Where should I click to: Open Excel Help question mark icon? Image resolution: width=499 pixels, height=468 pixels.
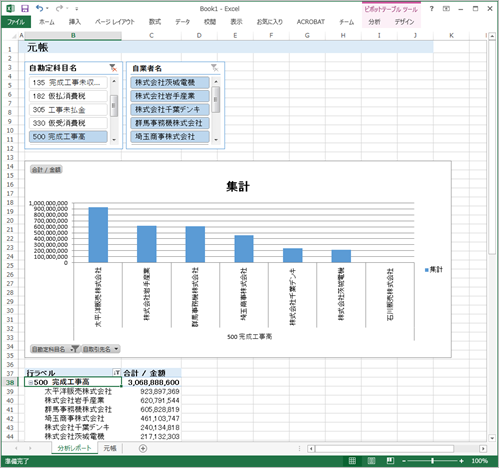coord(432,9)
